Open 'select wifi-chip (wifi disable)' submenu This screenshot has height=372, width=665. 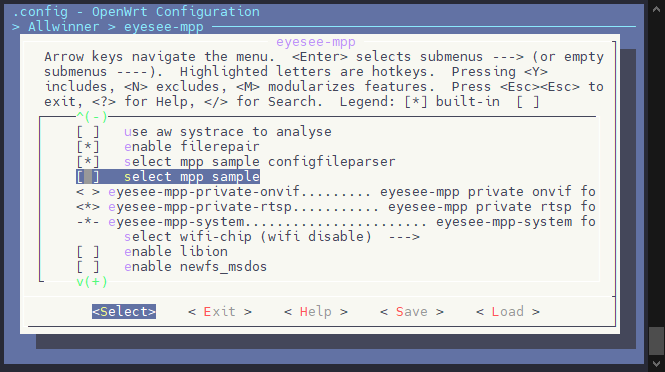click(x=271, y=237)
